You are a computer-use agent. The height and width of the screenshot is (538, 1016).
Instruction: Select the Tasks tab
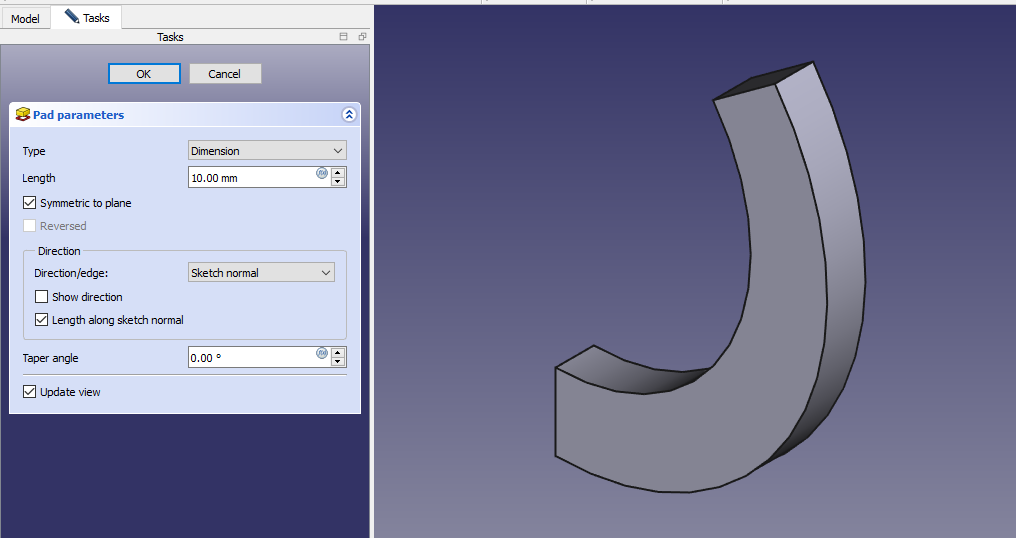pyautogui.click(x=87, y=18)
